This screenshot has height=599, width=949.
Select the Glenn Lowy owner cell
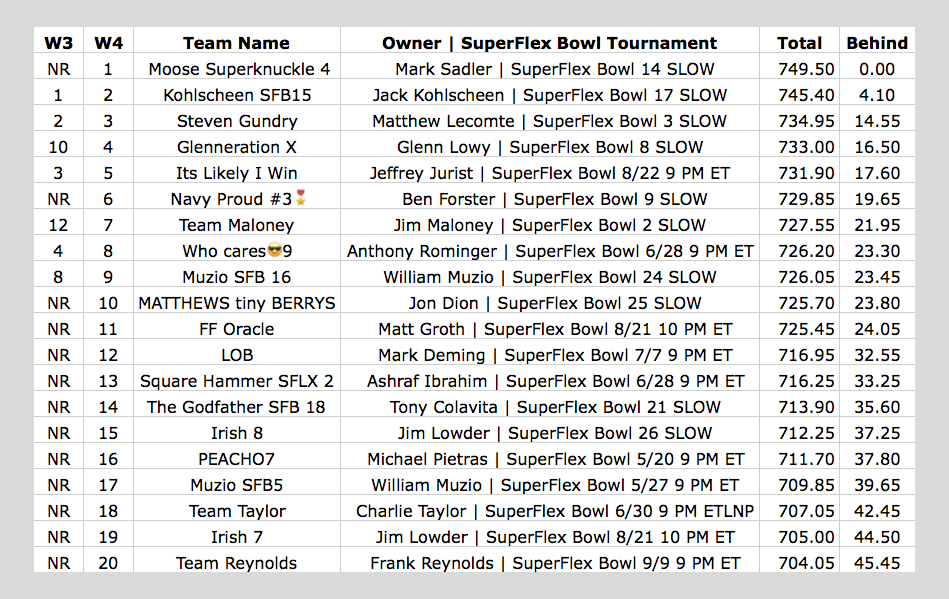550,147
